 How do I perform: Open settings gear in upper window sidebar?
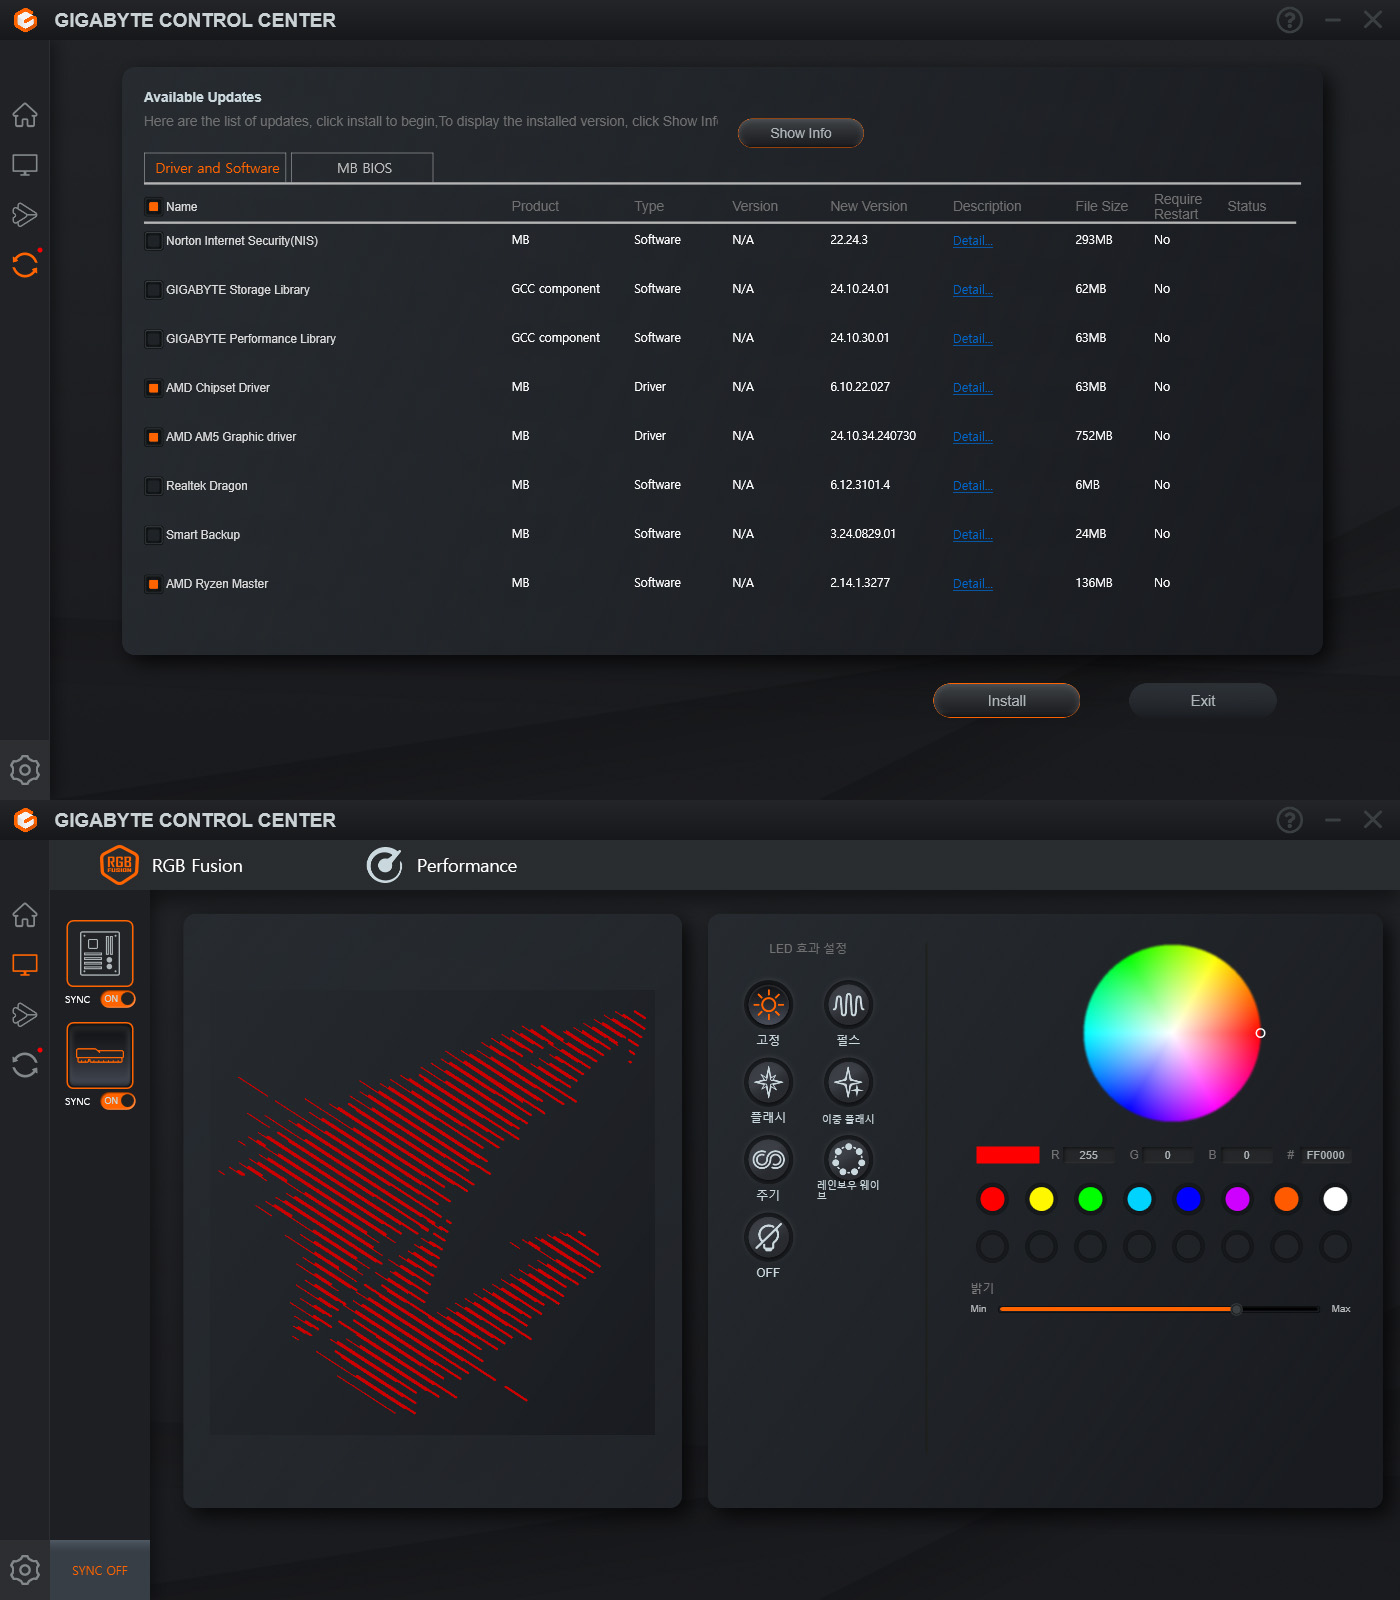coord(25,770)
